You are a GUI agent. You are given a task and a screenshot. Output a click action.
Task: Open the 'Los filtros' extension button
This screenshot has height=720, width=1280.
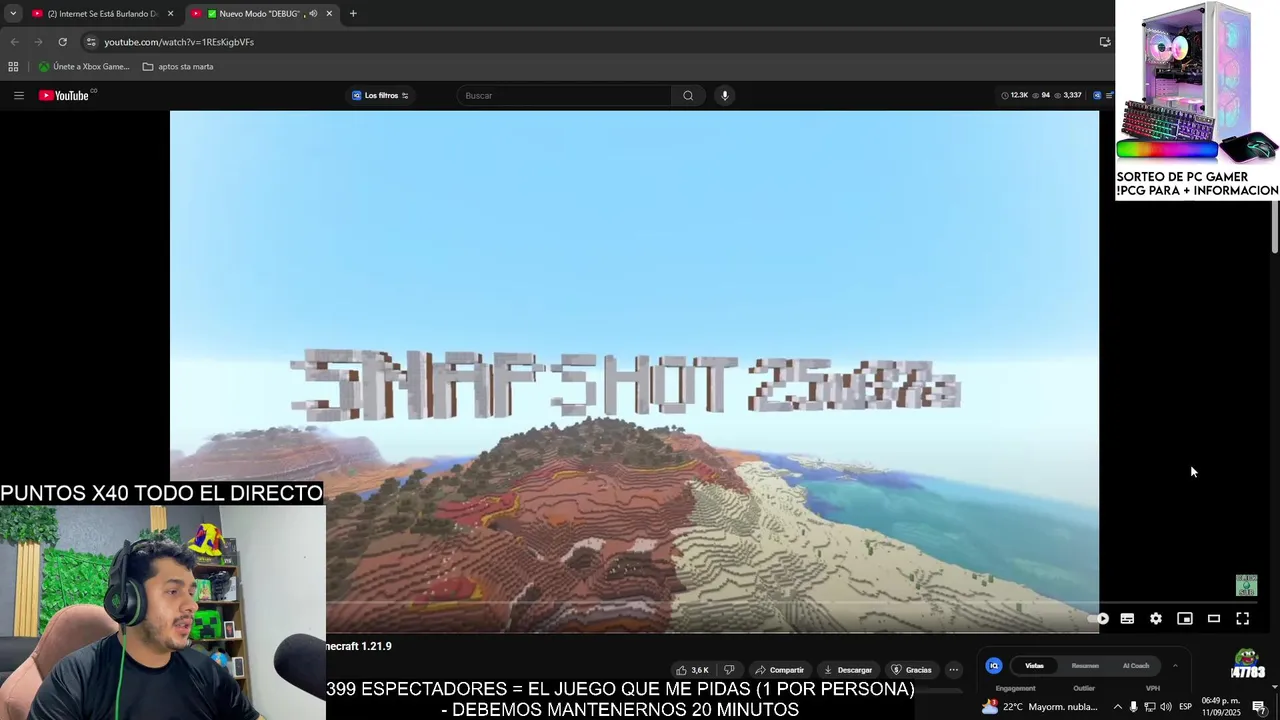point(380,95)
